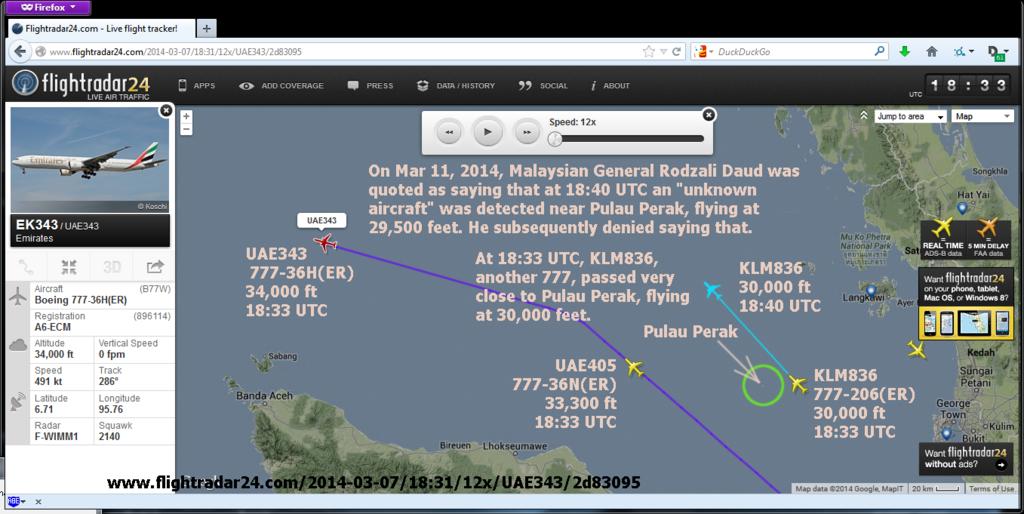Click the center-on-aircraft arrows icon
The height and width of the screenshot is (514, 1024).
69,266
